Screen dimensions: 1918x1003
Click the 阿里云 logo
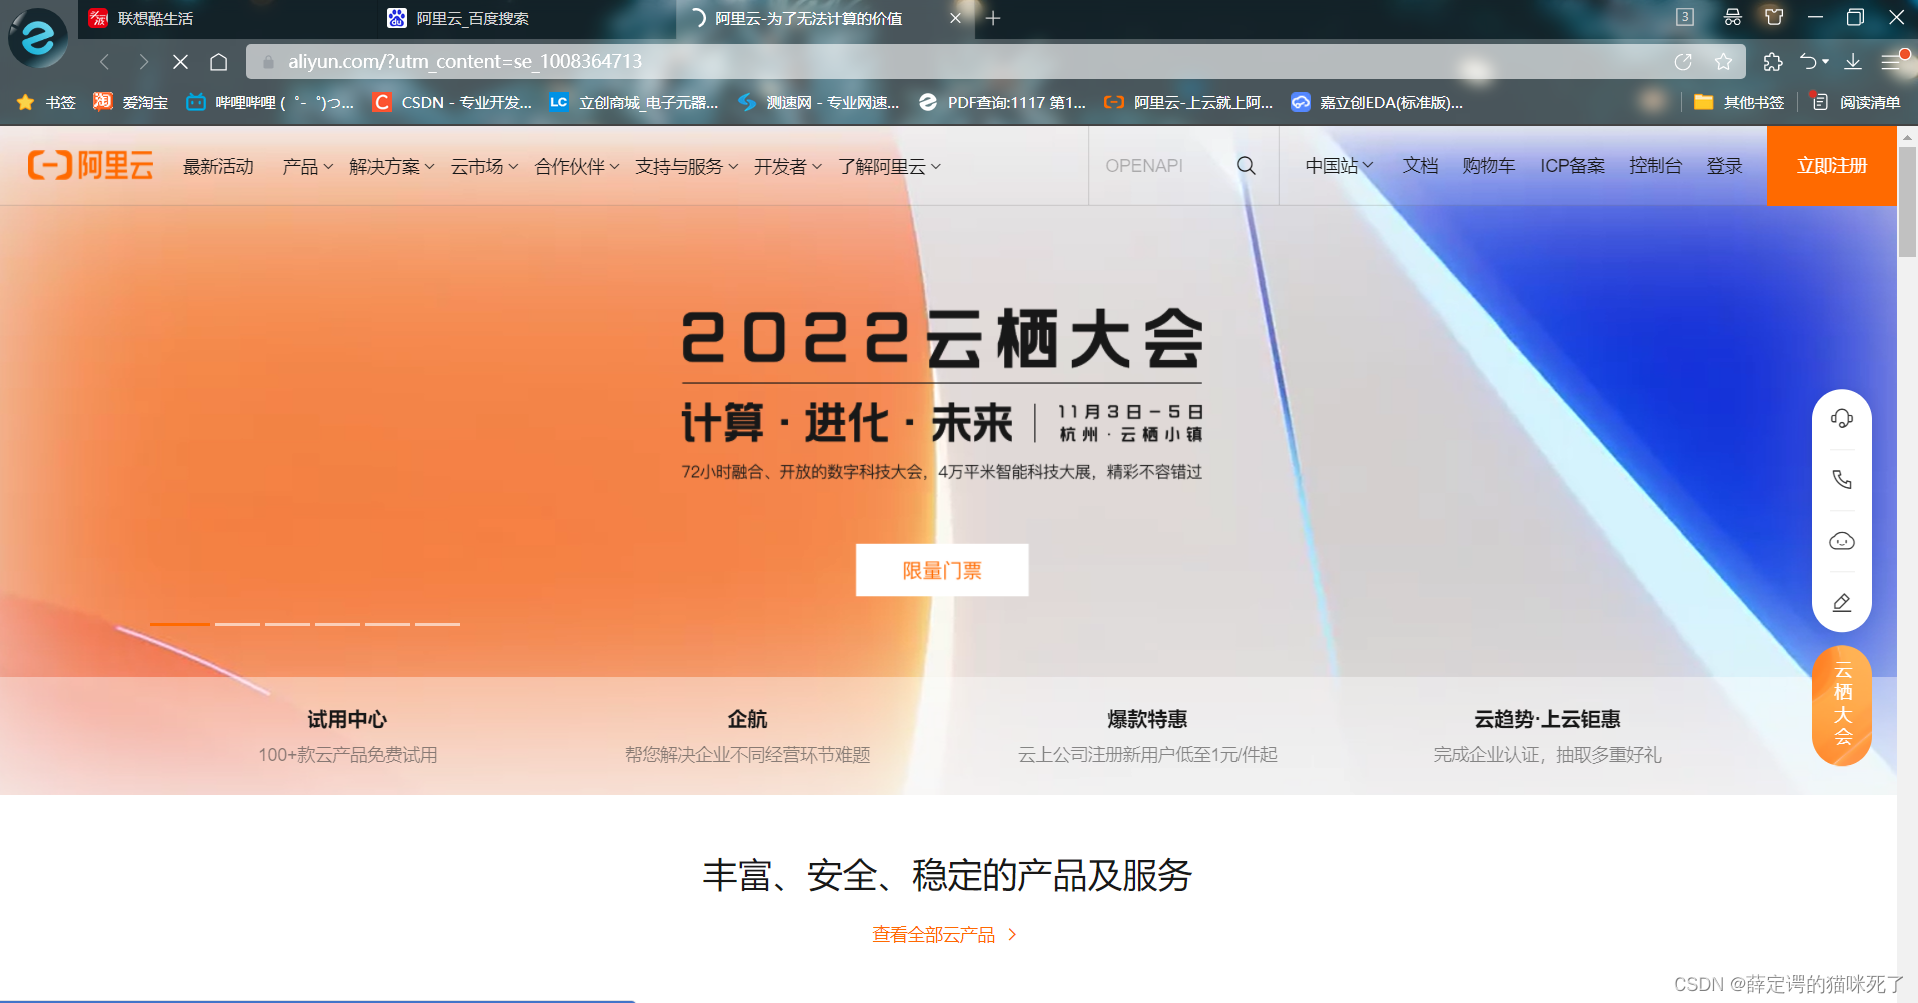tap(91, 165)
